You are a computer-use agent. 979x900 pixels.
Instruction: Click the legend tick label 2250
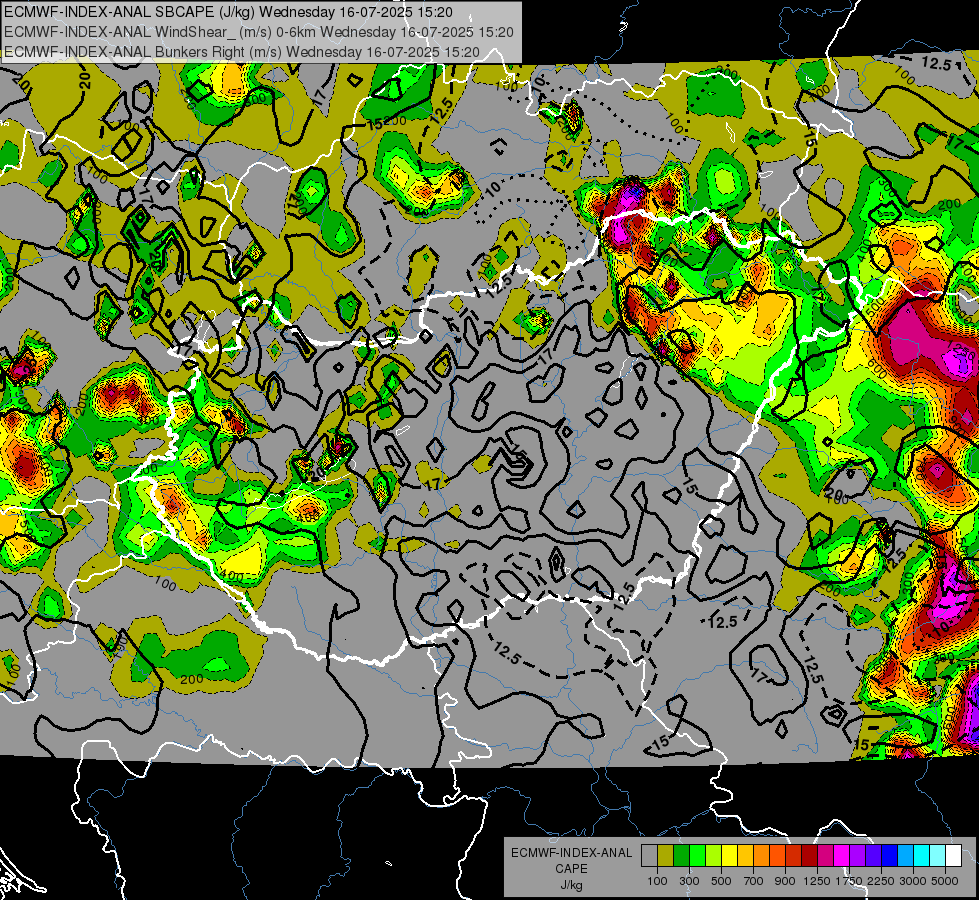click(x=881, y=881)
